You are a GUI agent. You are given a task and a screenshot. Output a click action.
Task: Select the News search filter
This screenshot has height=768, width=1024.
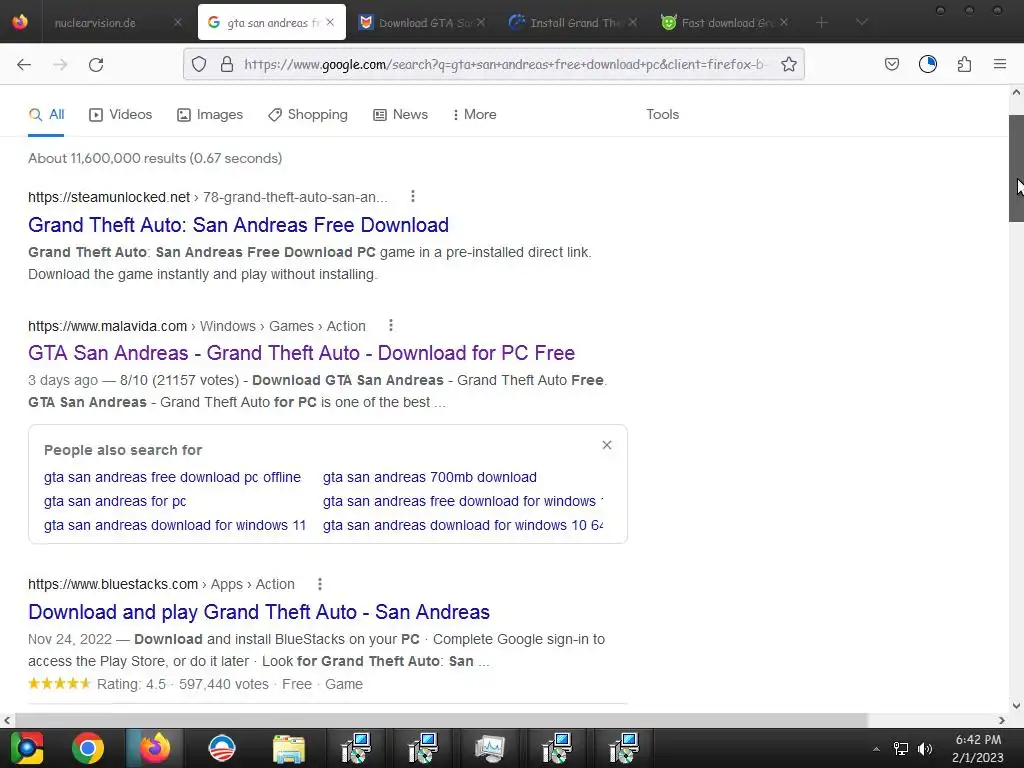[x=400, y=114]
